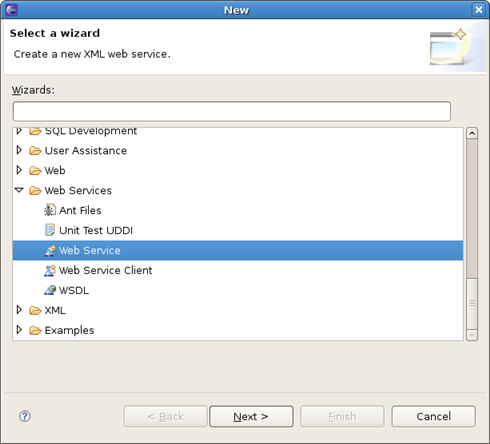Click the Web Services folder icon

pyautogui.click(x=35, y=191)
